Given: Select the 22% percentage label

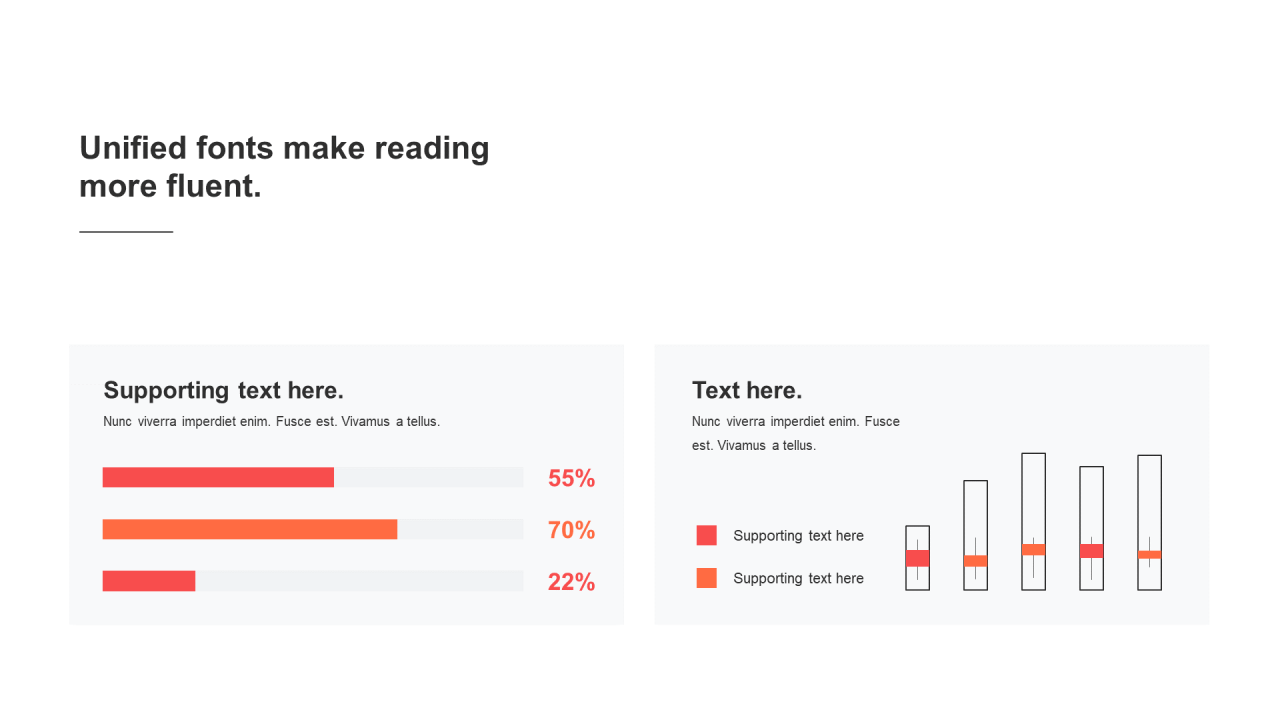Looking at the screenshot, I should click(571, 582).
